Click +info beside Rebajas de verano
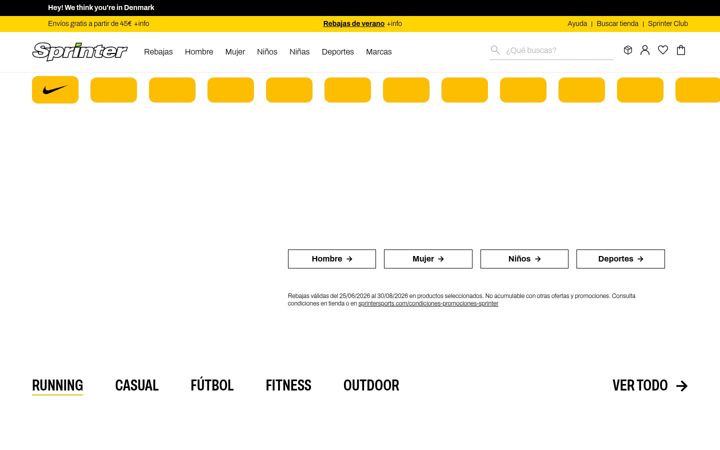 coord(394,23)
